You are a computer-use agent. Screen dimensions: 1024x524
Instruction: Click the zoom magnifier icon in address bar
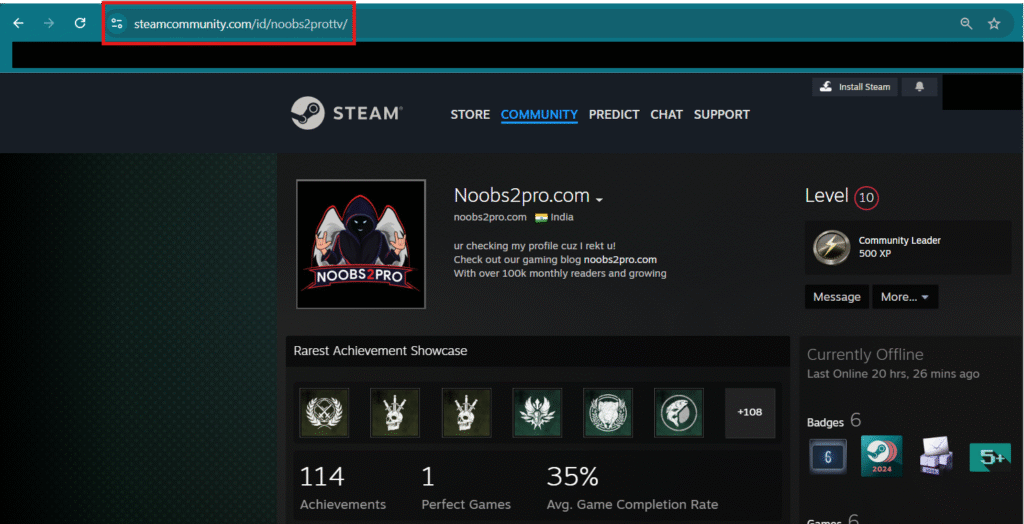(x=966, y=24)
